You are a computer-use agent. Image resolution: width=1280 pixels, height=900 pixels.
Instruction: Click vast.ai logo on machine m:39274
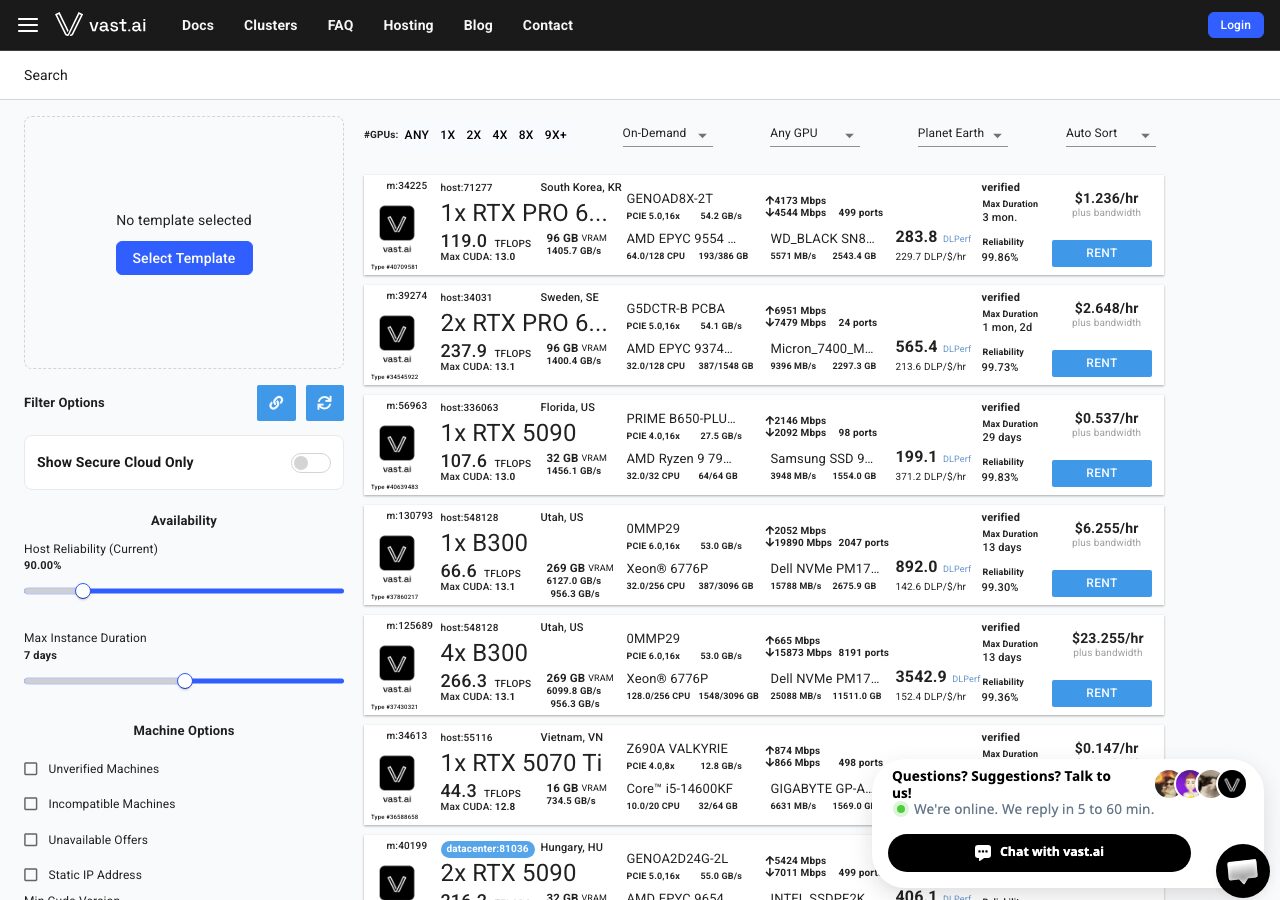pyautogui.click(x=397, y=333)
